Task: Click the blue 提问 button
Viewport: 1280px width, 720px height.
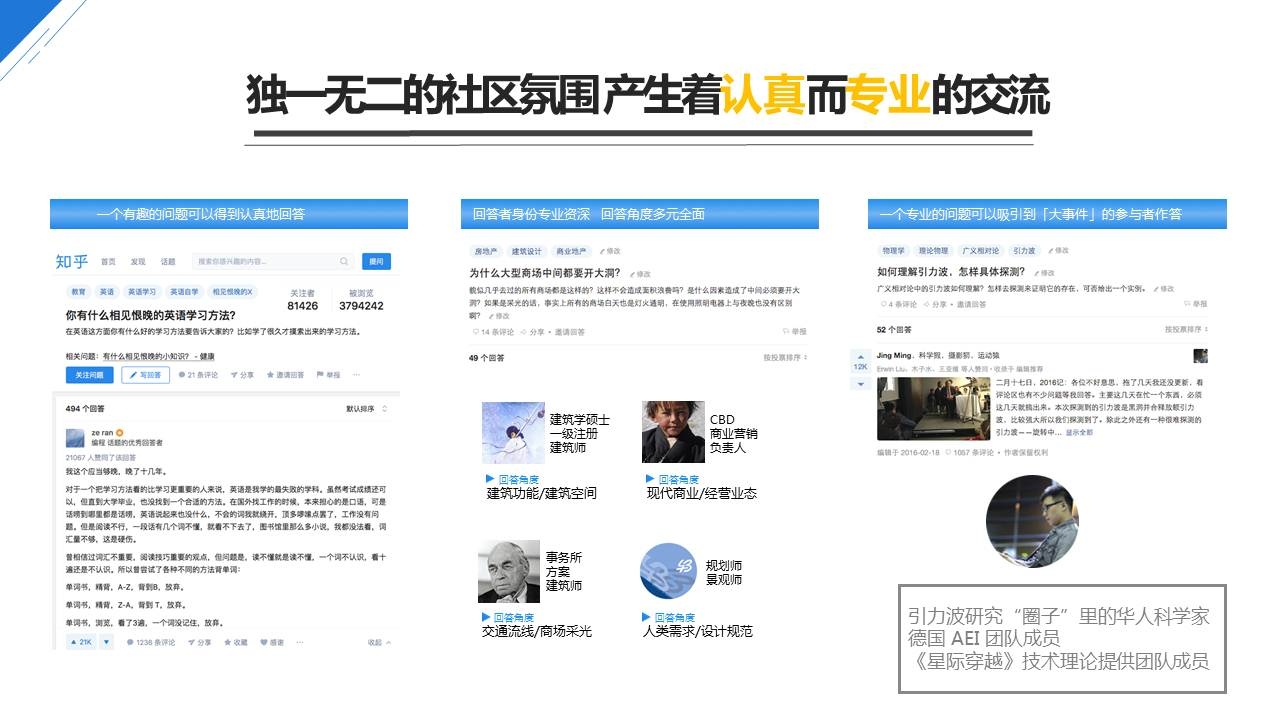Action: (376, 262)
